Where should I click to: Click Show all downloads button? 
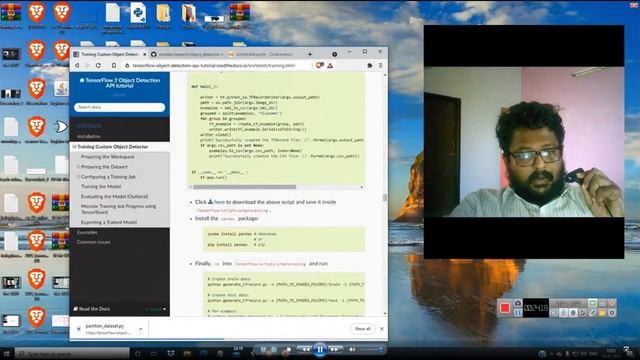point(362,329)
